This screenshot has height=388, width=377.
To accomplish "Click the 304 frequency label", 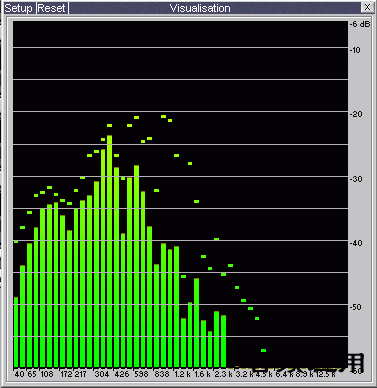I will click(x=102, y=374).
